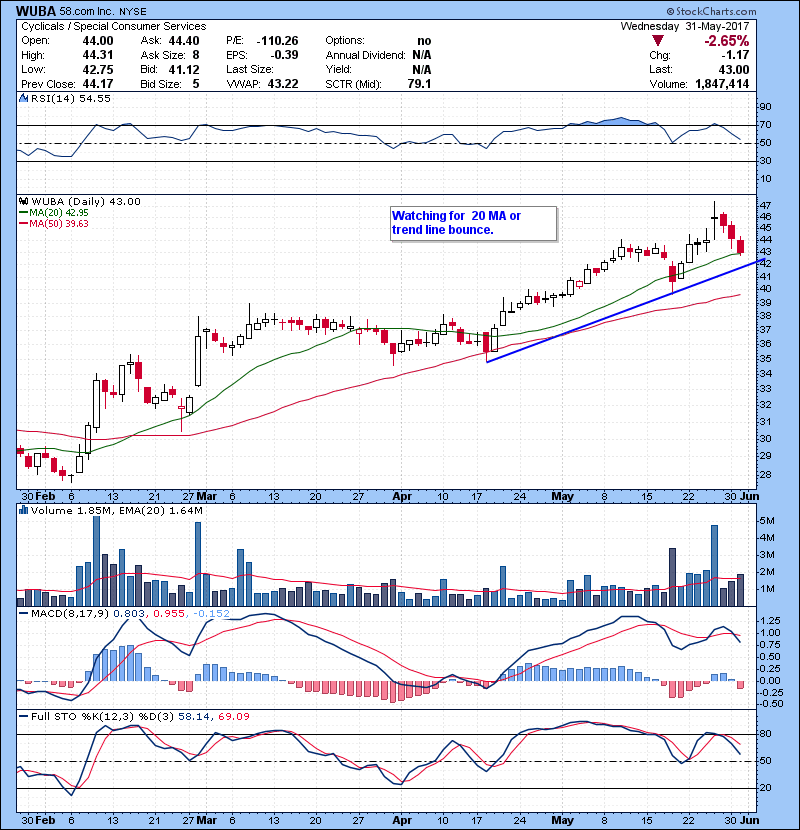The height and width of the screenshot is (830, 800).
Task: Click the Ask Size value 8
Action: (196, 55)
